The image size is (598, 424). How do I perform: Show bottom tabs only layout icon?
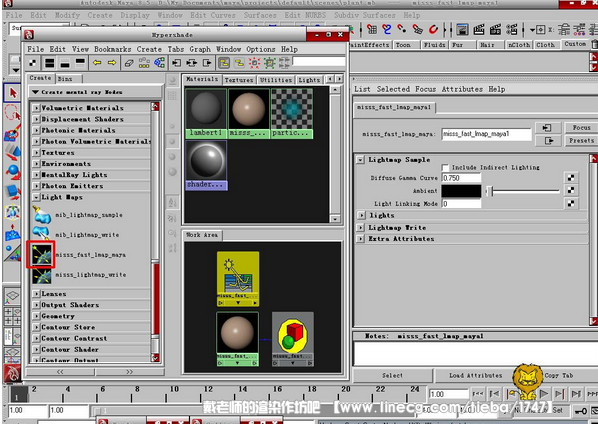65,63
